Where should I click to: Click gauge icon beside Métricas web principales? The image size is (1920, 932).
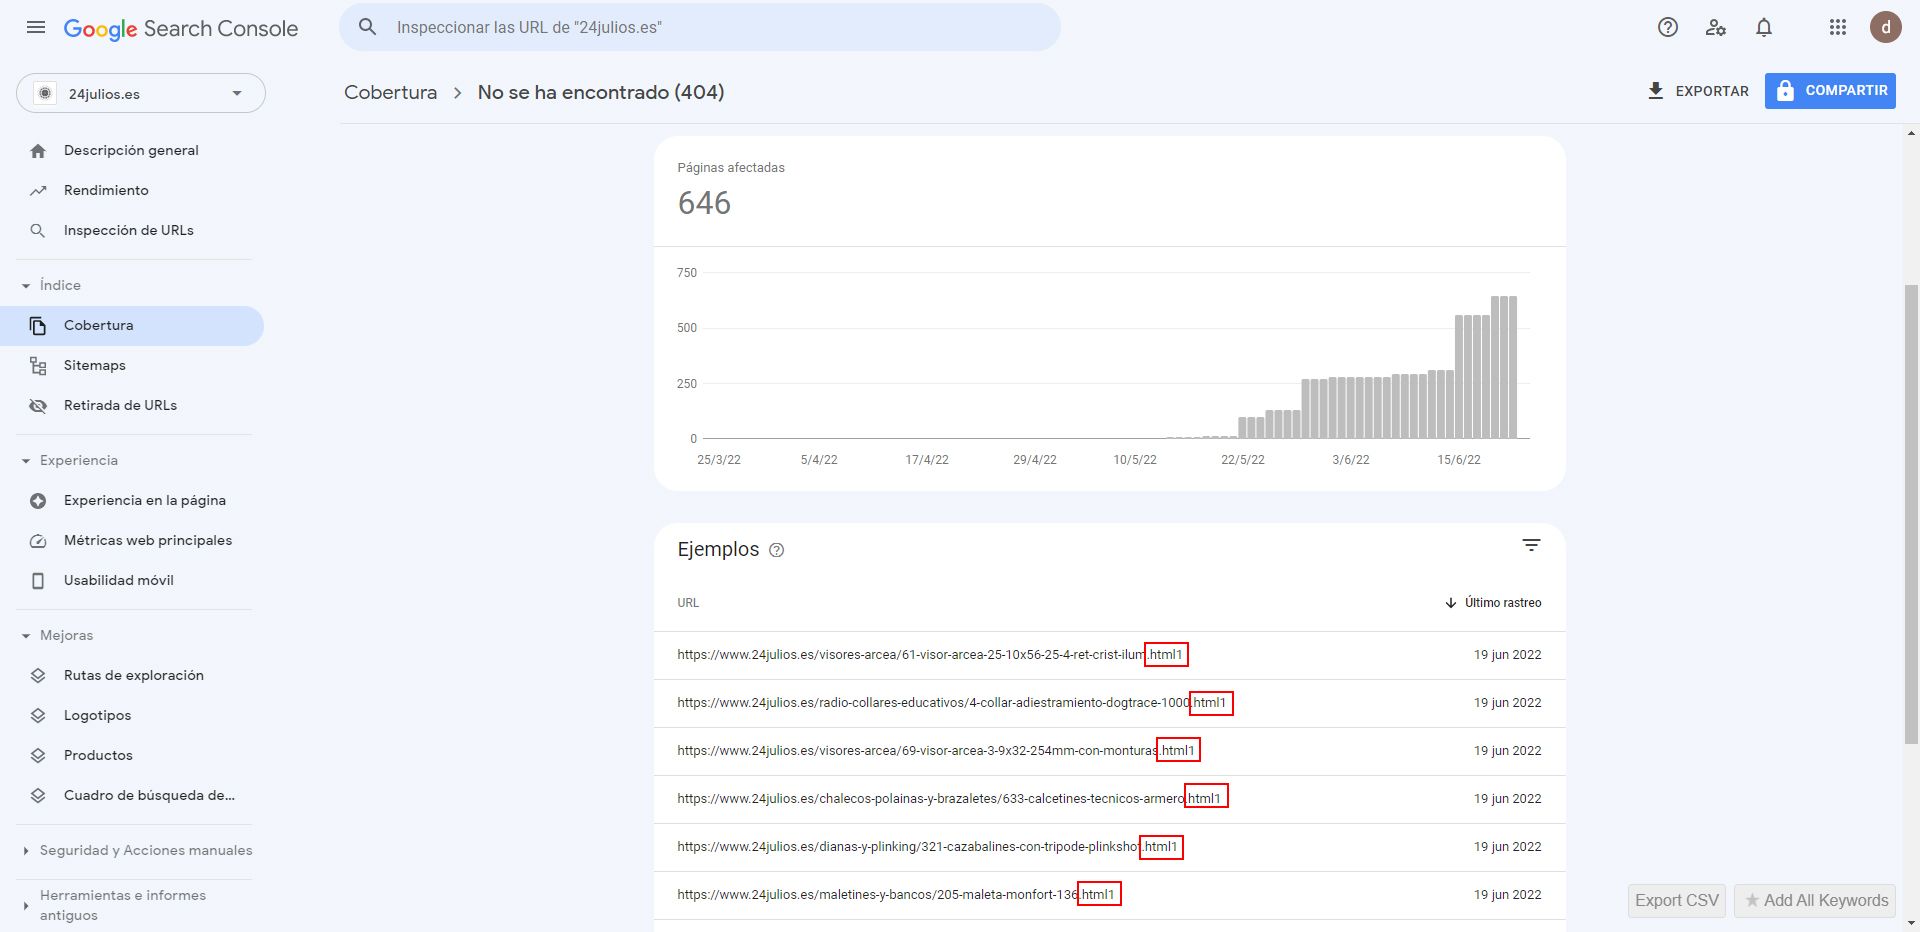[x=38, y=541]
